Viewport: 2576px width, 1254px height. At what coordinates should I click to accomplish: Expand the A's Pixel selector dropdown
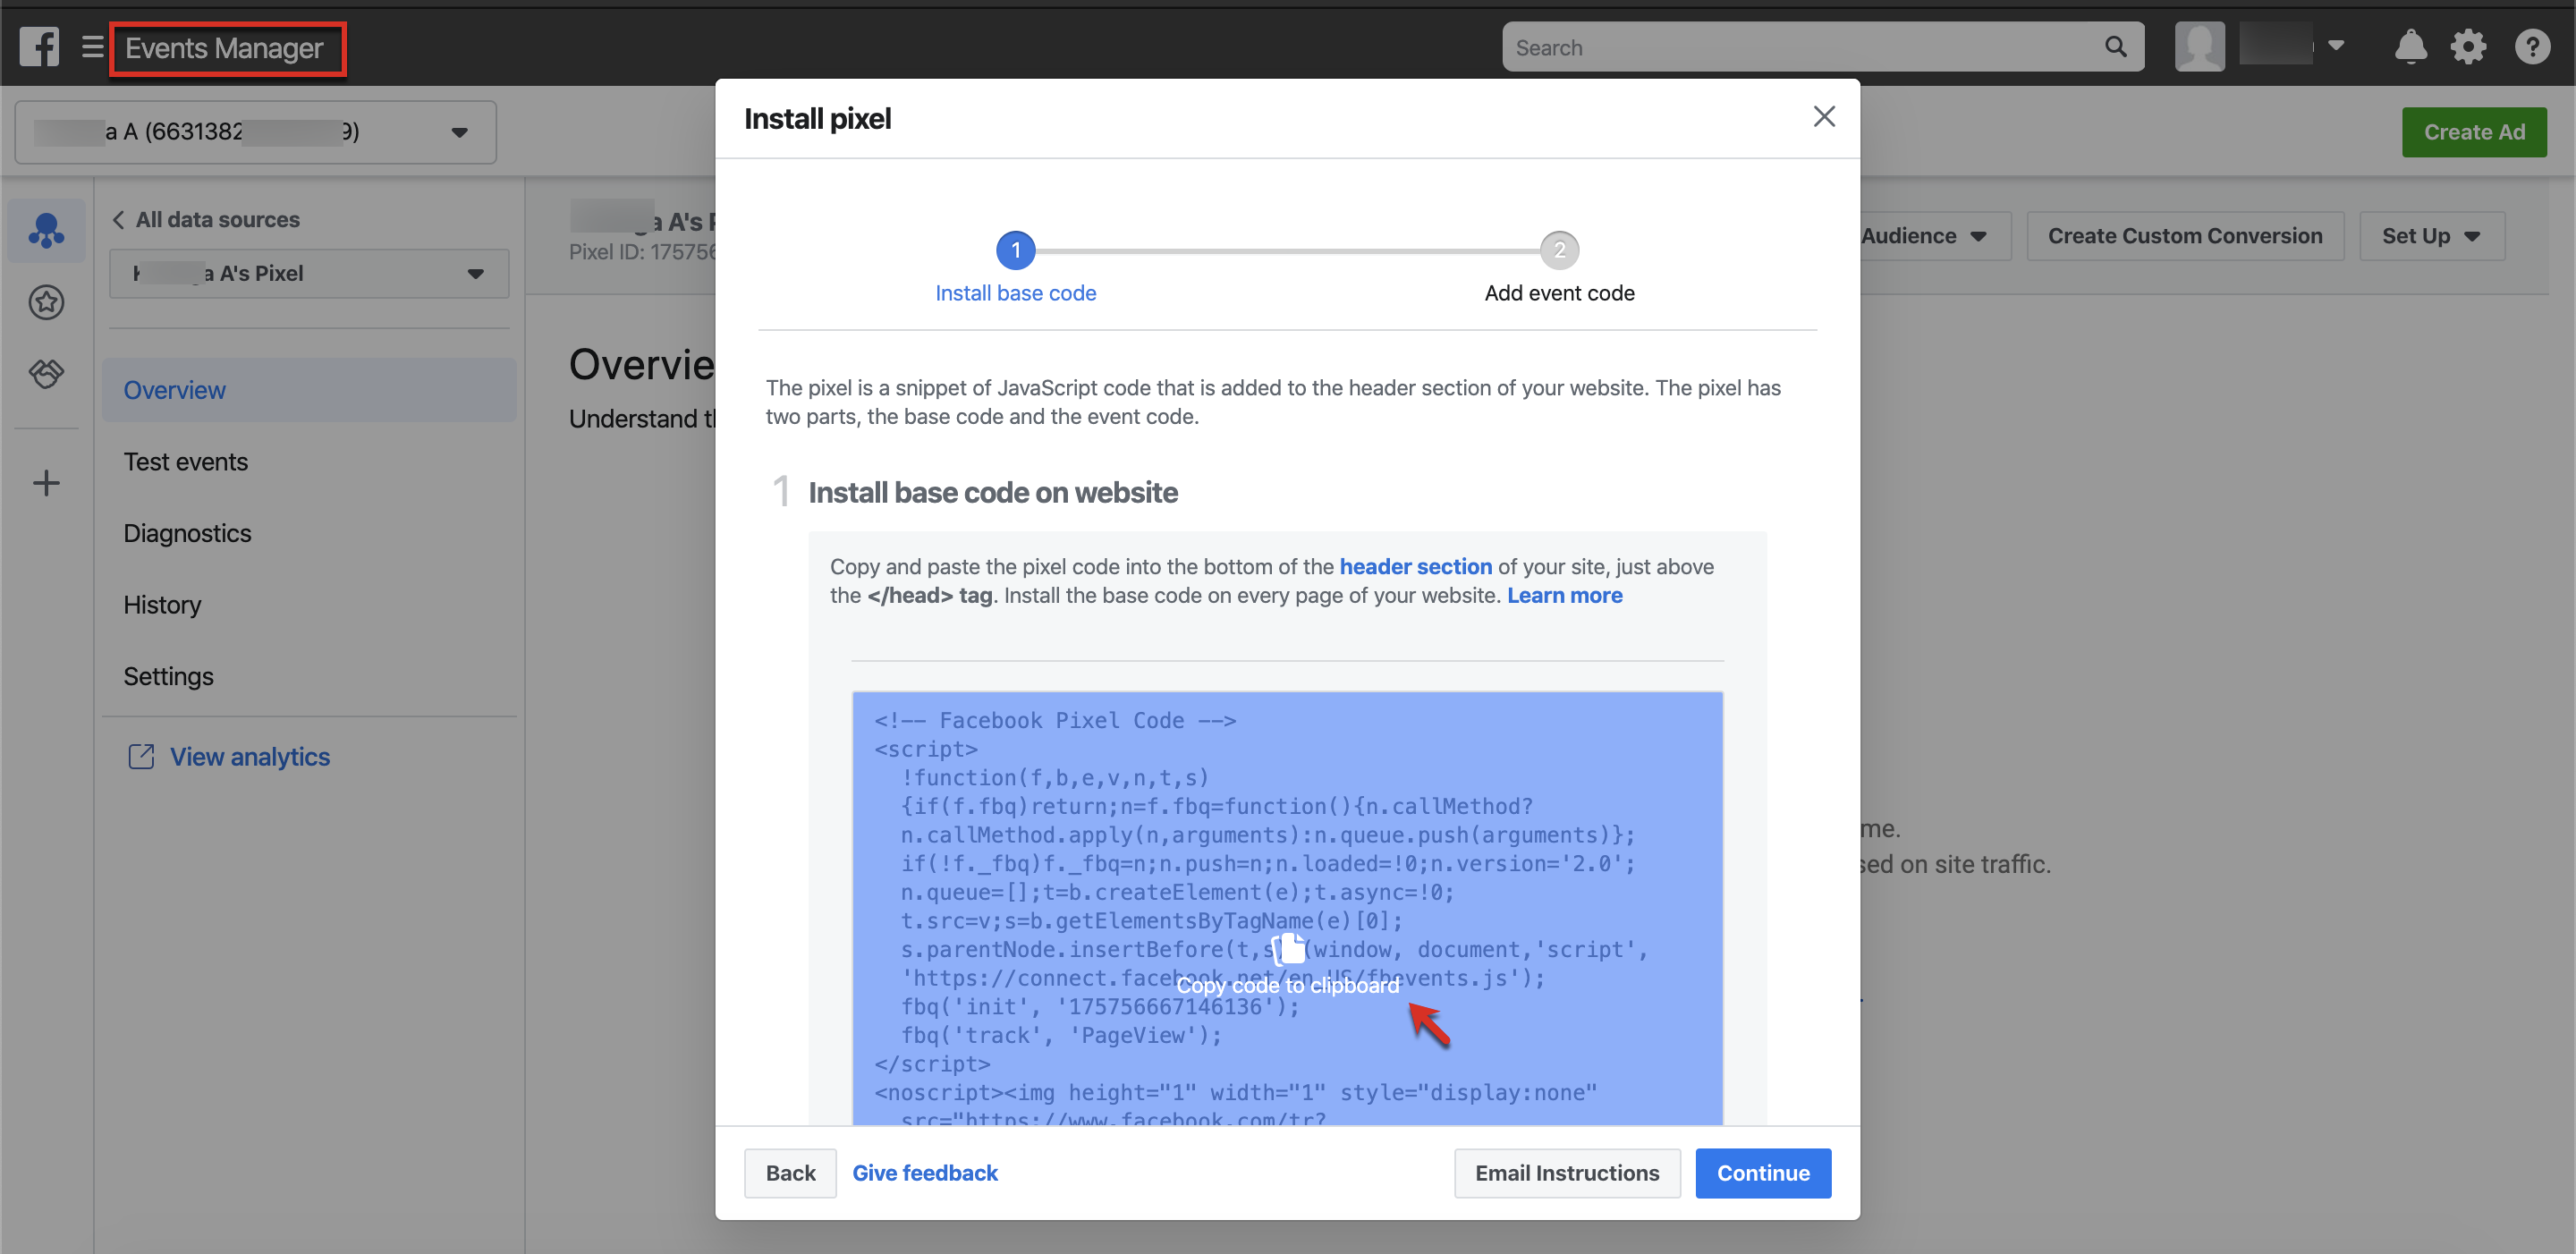click(309, 273)
